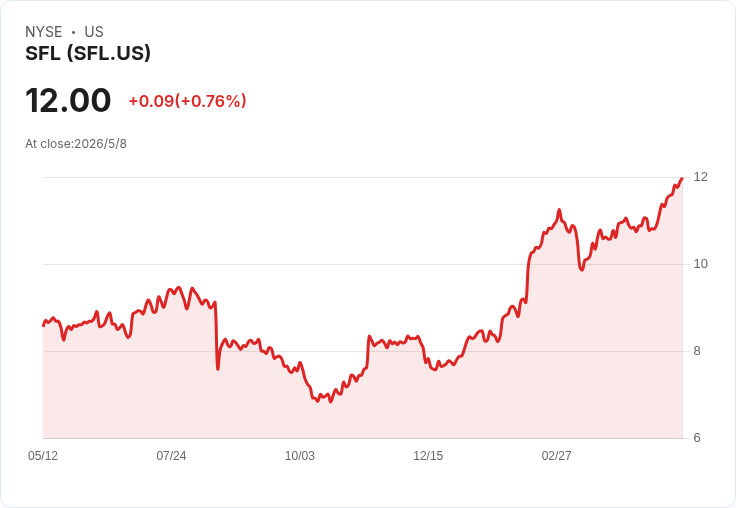Click the 07/24 date axis label
This screenshot has height=508, width=736.
point(171,455)
